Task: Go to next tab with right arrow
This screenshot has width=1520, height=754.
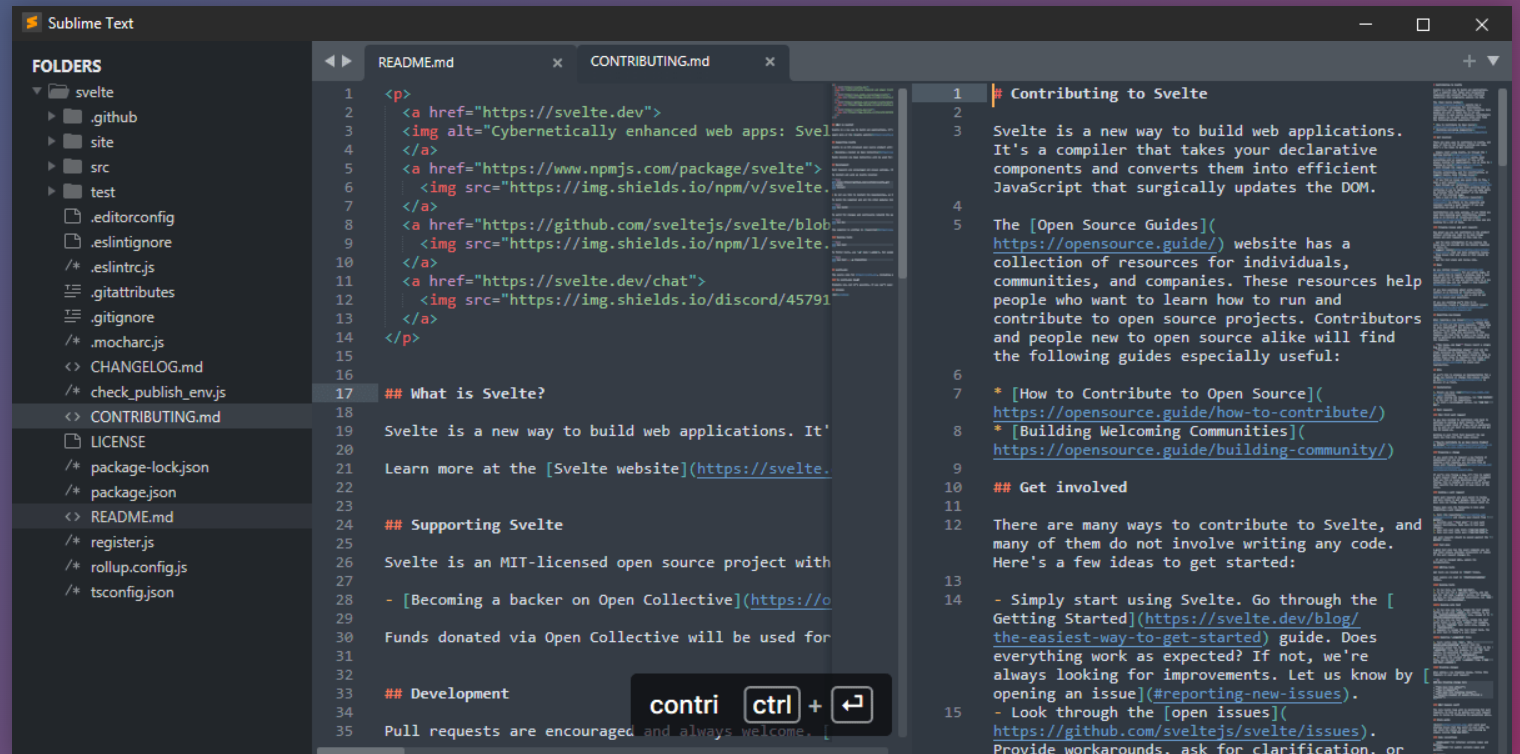Action: point(347,61)
